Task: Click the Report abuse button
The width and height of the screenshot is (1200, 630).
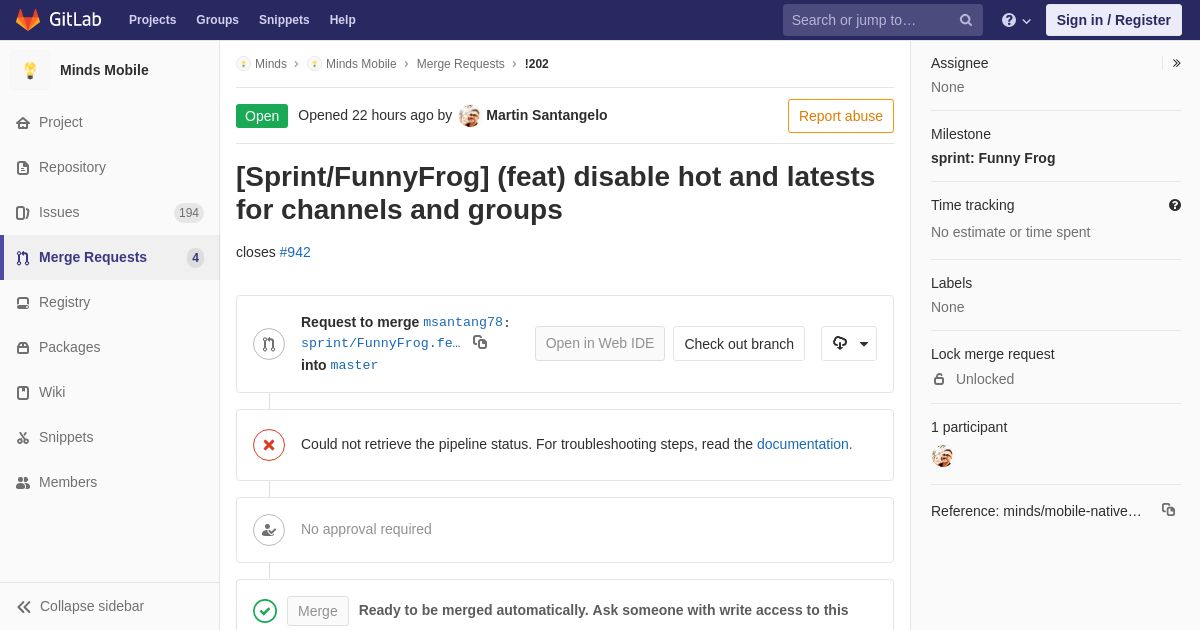Action: pyautogui.click(x=840, y=116)
